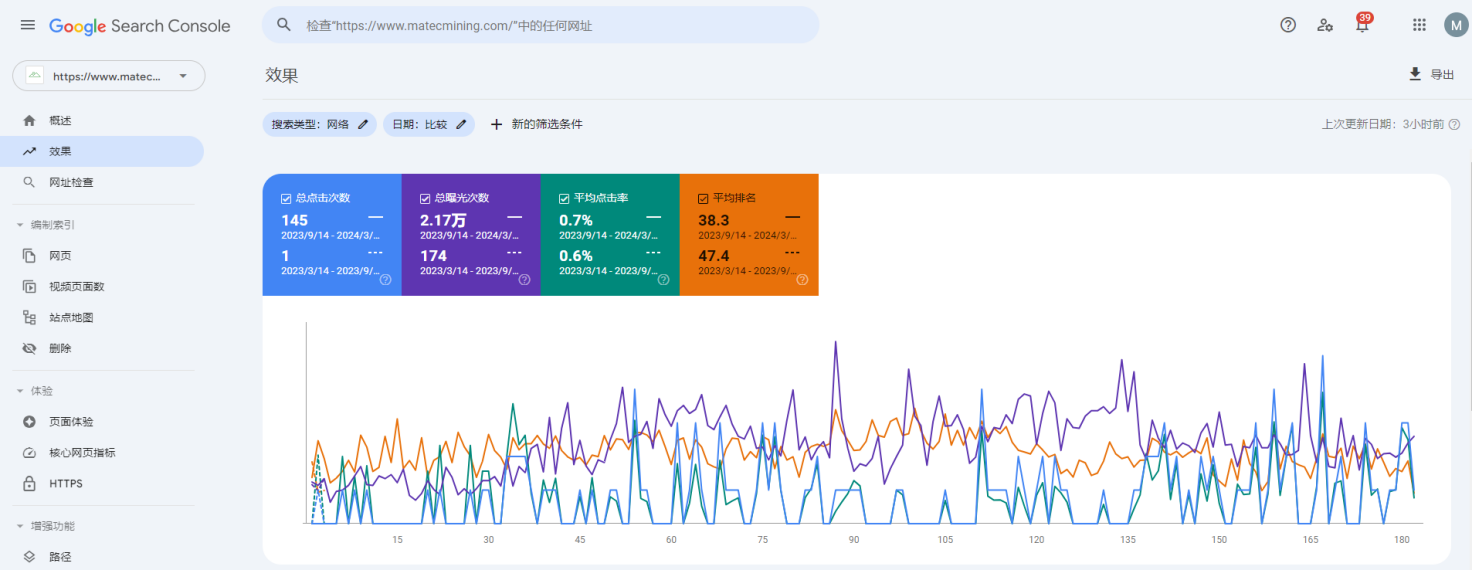Open 站点地图 in sidebar
The height and width of the screenshot is (570, 1472).
[102, 317]
